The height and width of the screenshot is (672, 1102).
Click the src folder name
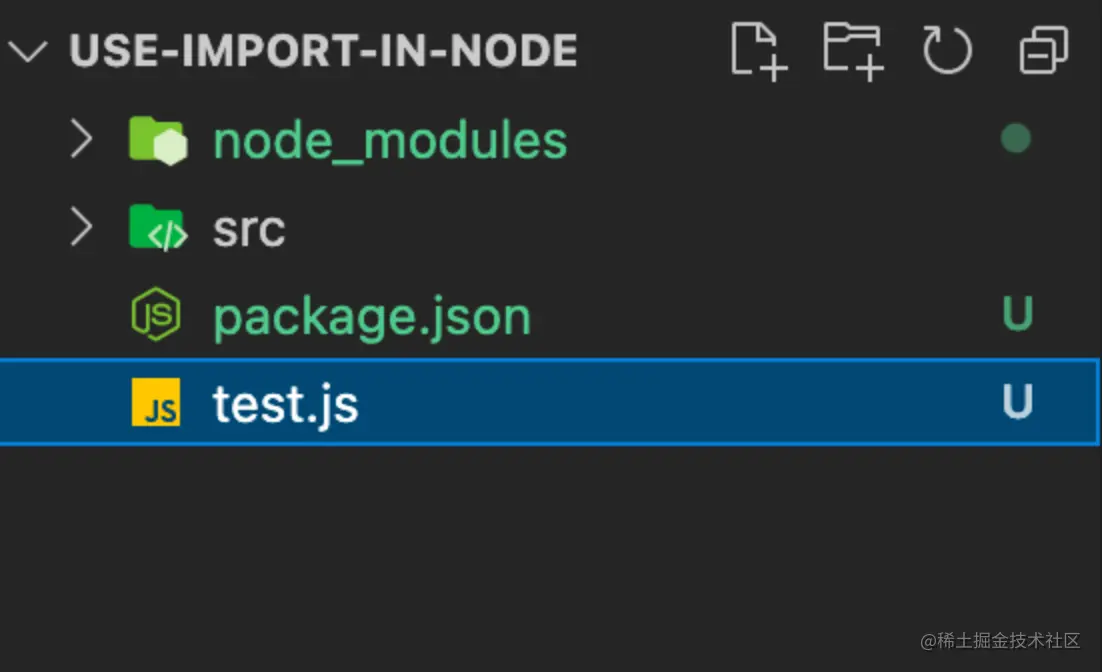click(x=248, y=227)
